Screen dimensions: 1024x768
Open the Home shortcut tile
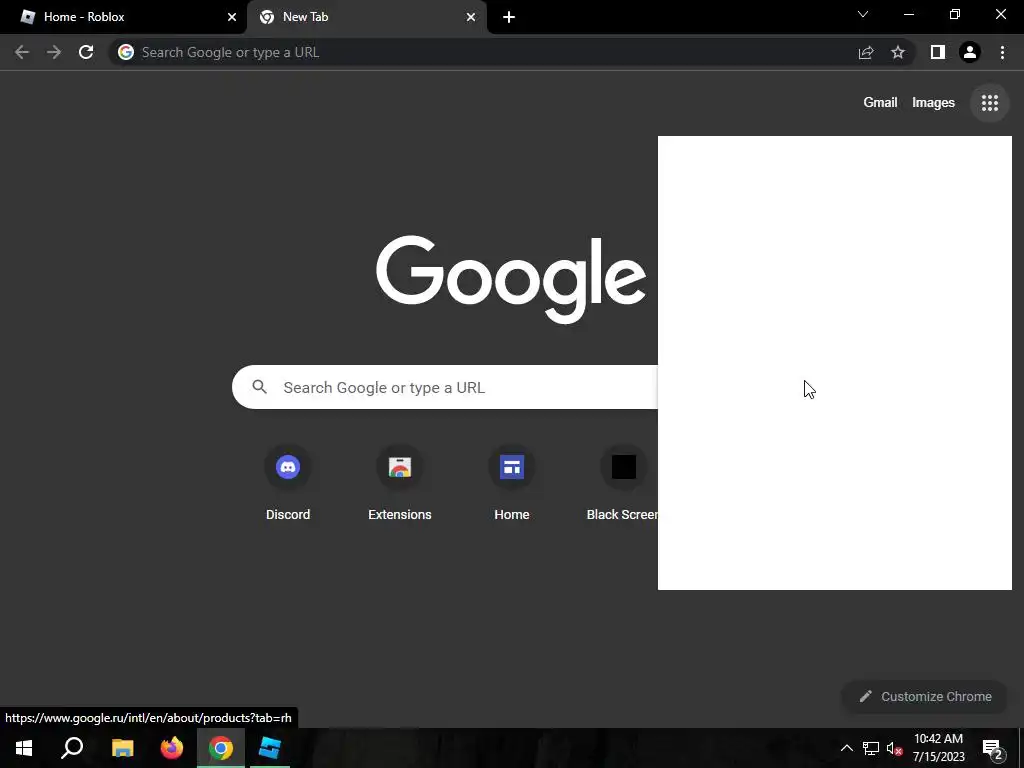click(511, 484)
